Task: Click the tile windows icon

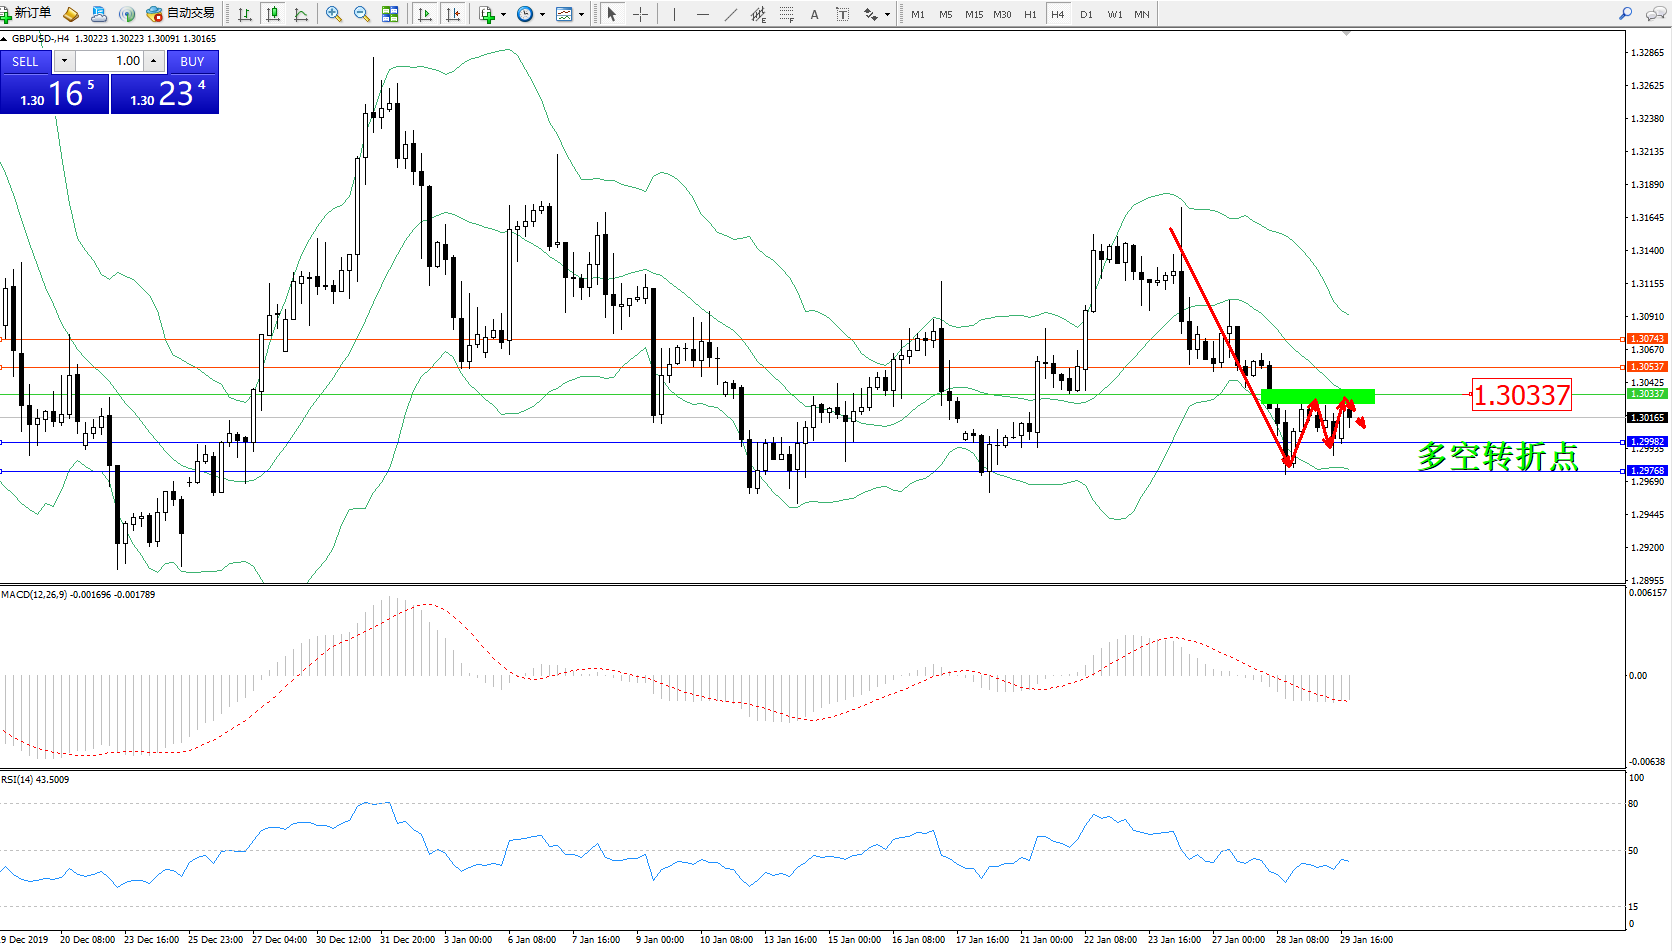Action: (390, 14)
